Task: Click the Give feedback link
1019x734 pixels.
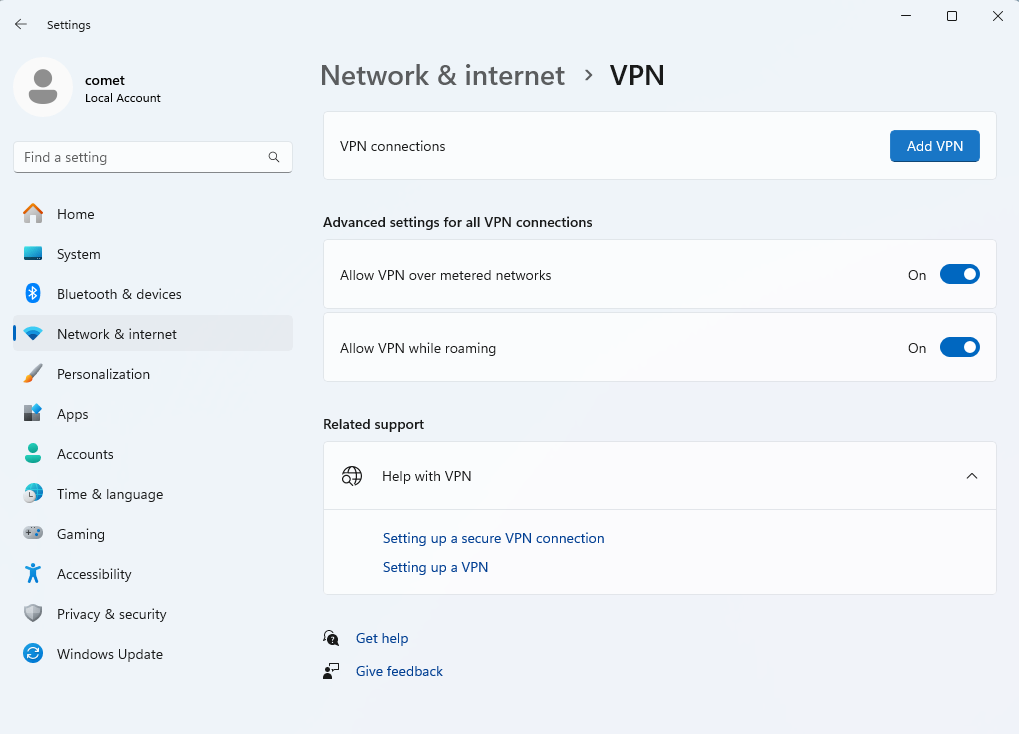Action: click(399, 671)
